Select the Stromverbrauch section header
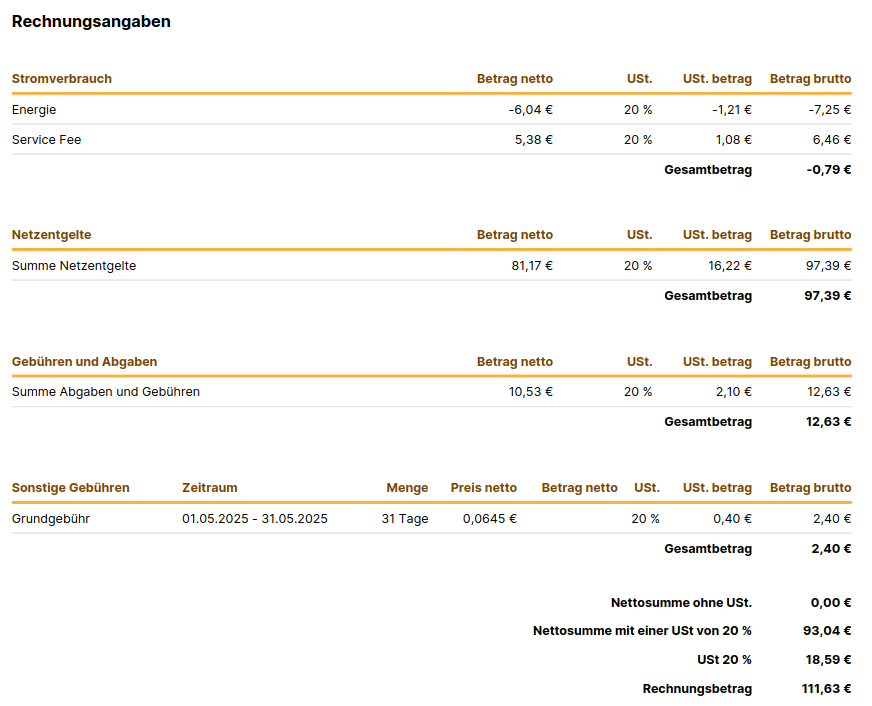 tap(62, 79)
